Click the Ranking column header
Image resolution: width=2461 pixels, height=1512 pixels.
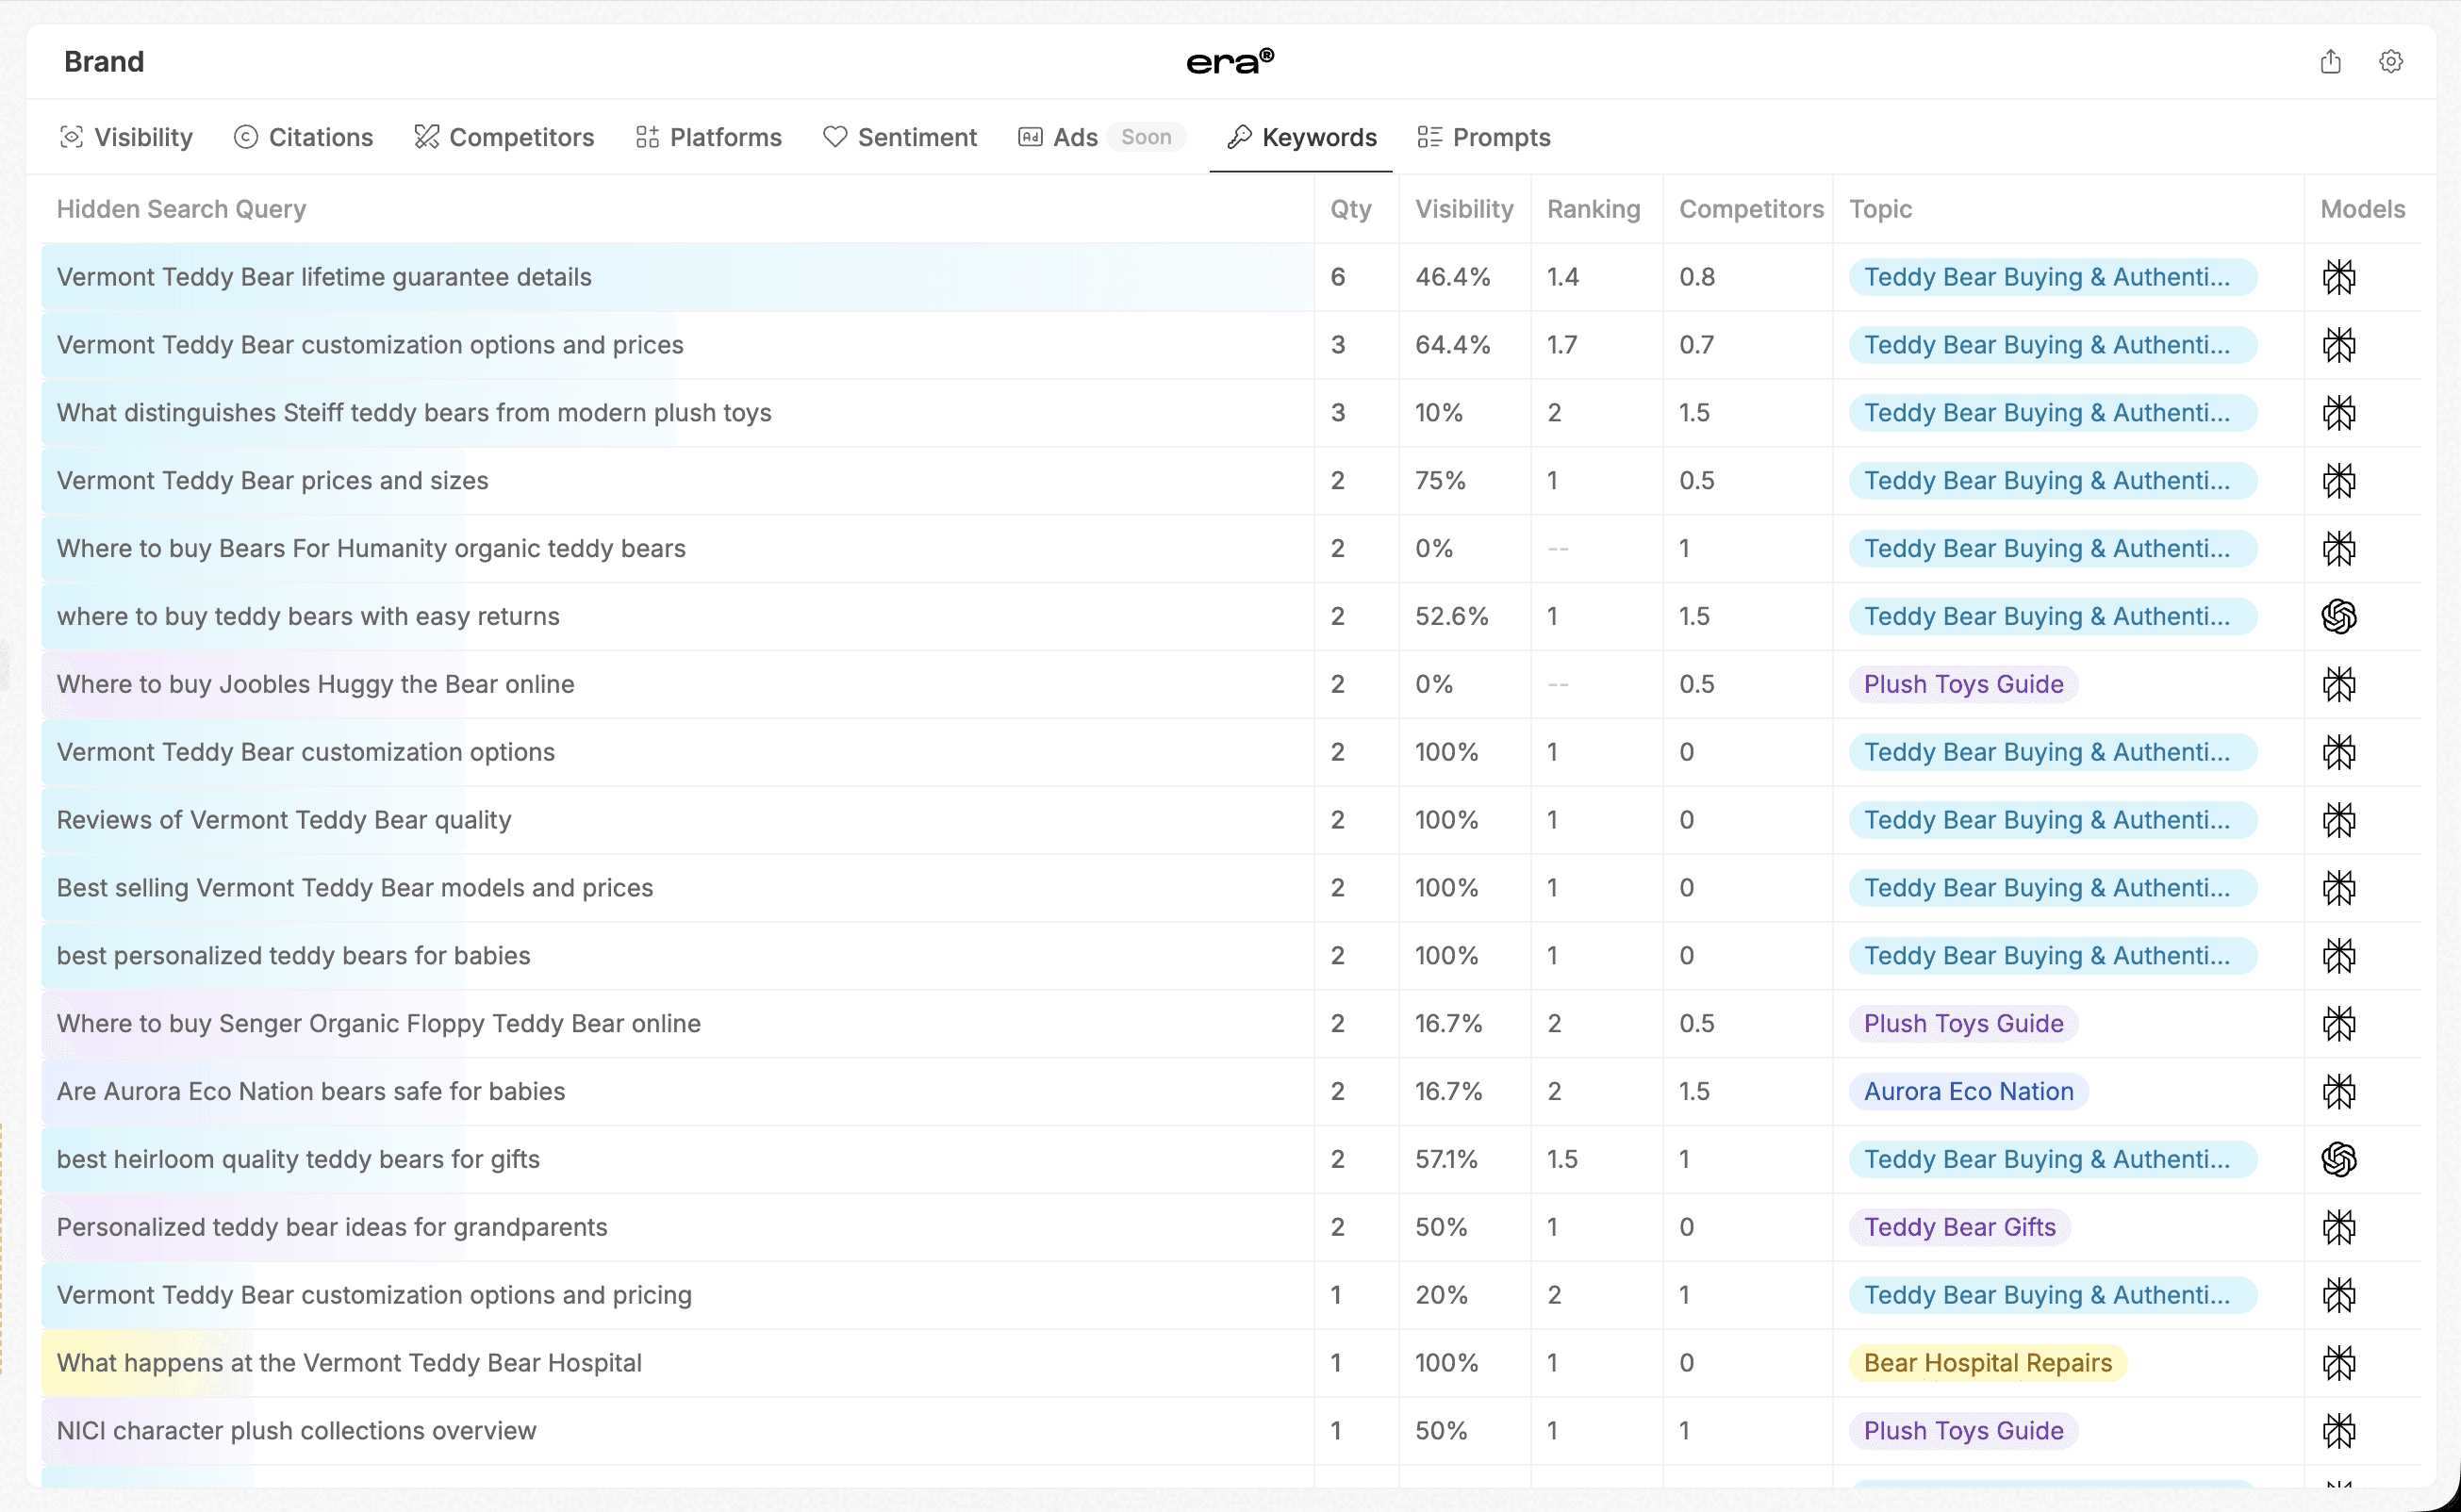coord(1593,209)
